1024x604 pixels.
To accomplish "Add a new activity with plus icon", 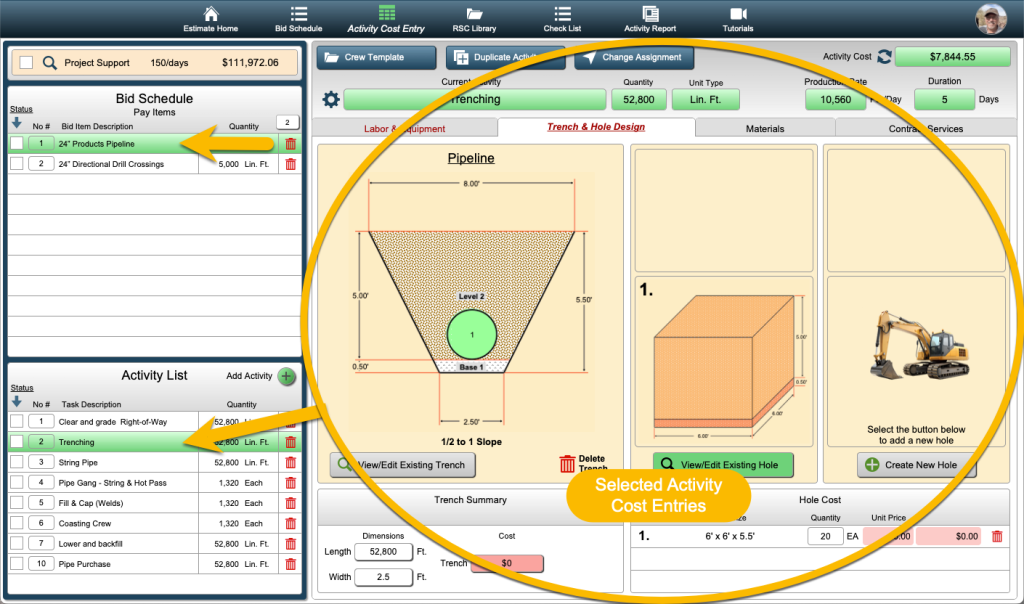I will coord(286,376).
